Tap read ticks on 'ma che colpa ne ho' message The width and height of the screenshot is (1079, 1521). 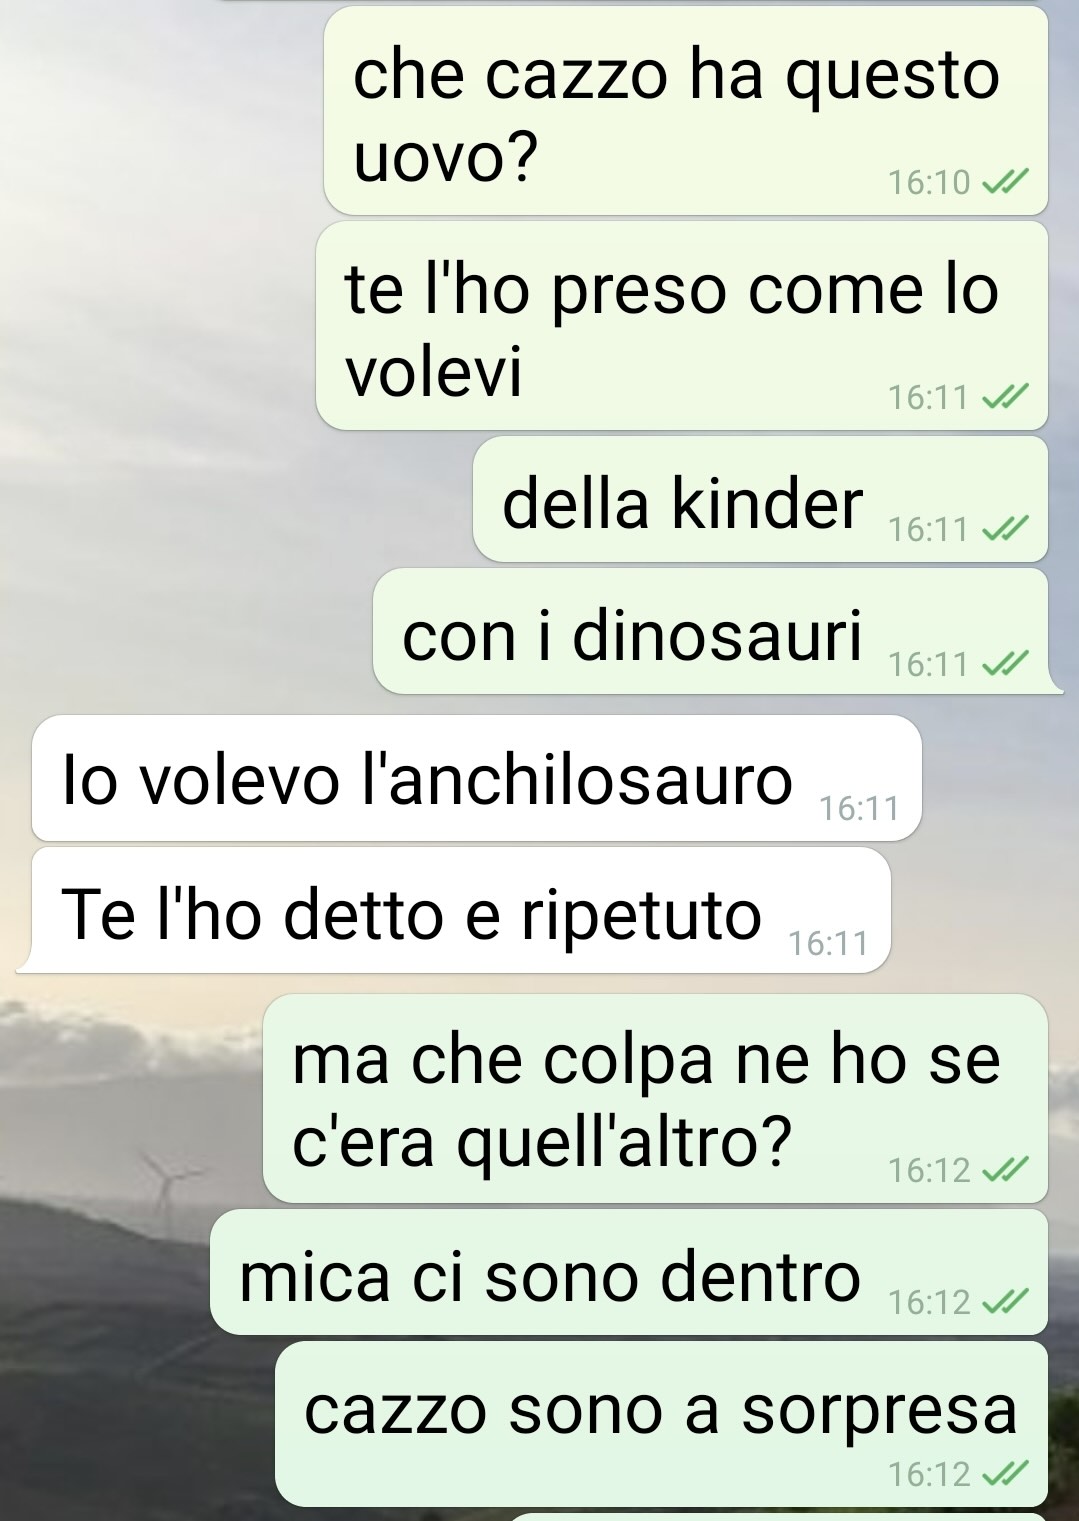tap(1005, 1169)
